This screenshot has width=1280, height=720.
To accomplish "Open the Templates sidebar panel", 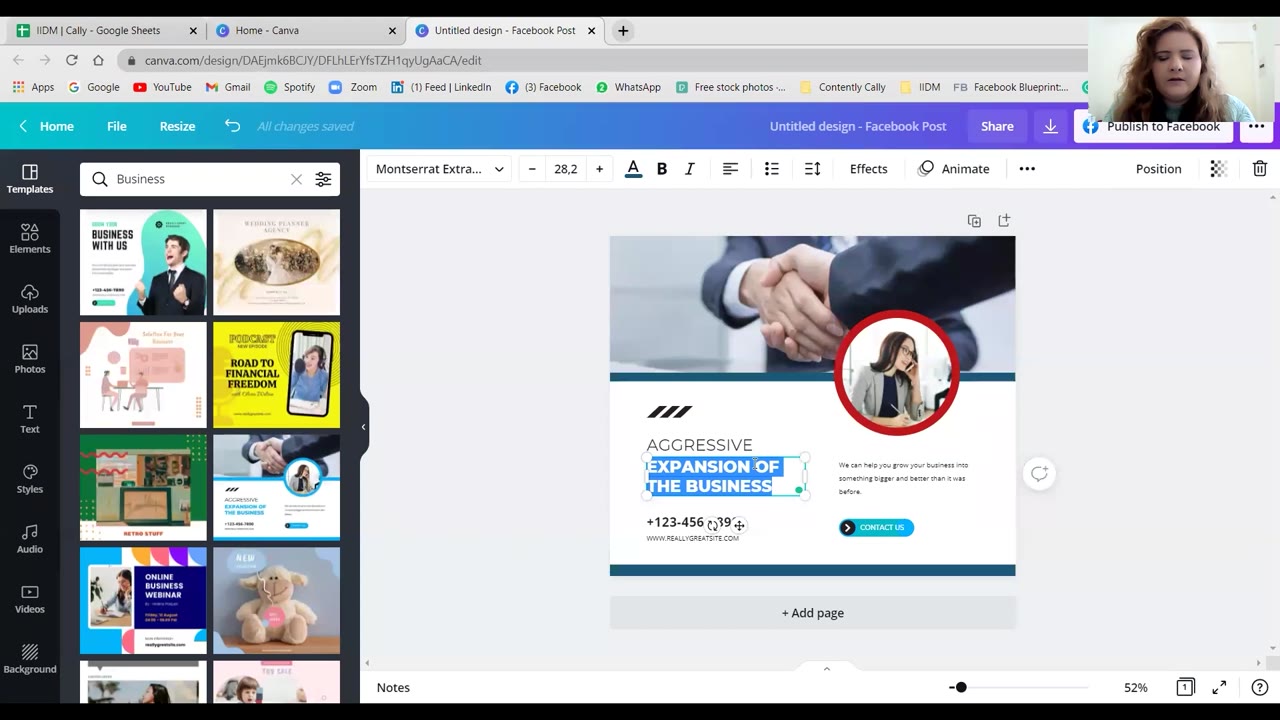I will 30,179.
